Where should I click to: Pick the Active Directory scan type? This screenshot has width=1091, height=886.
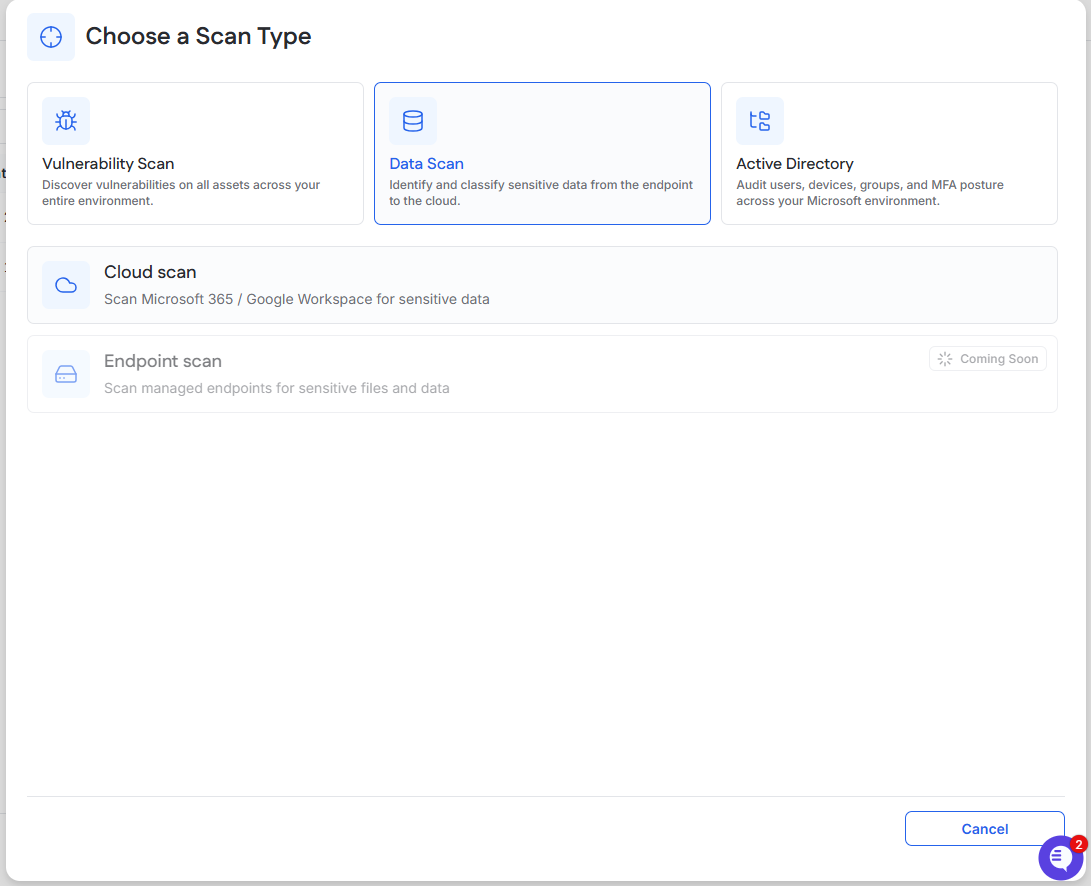[x=889, y=154]
